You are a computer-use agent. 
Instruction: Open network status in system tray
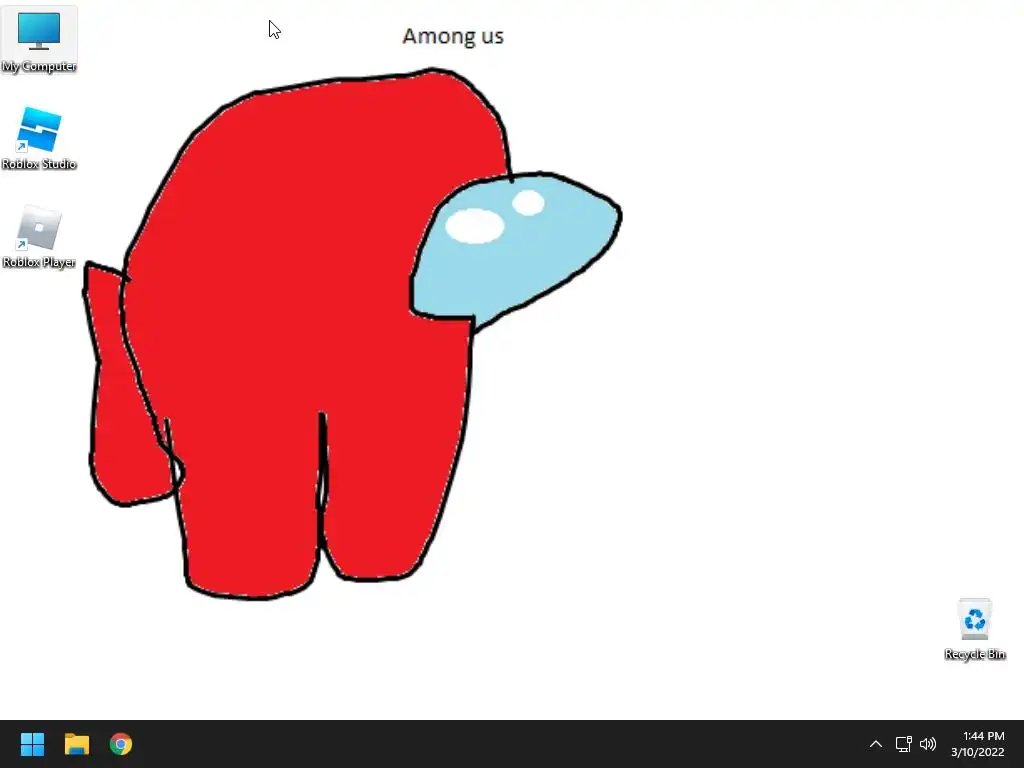click(x=903, y=744)
